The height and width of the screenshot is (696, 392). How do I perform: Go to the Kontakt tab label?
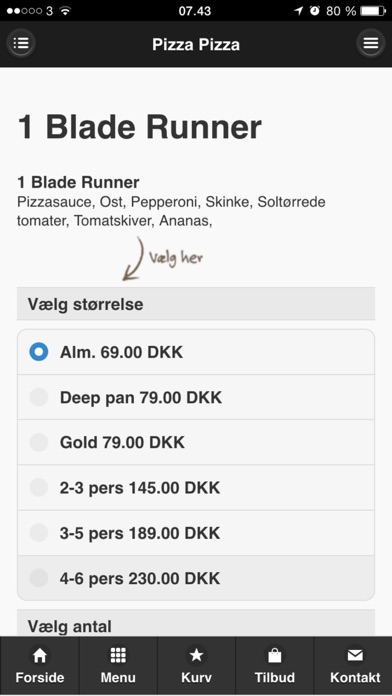[x=355, y=678]
